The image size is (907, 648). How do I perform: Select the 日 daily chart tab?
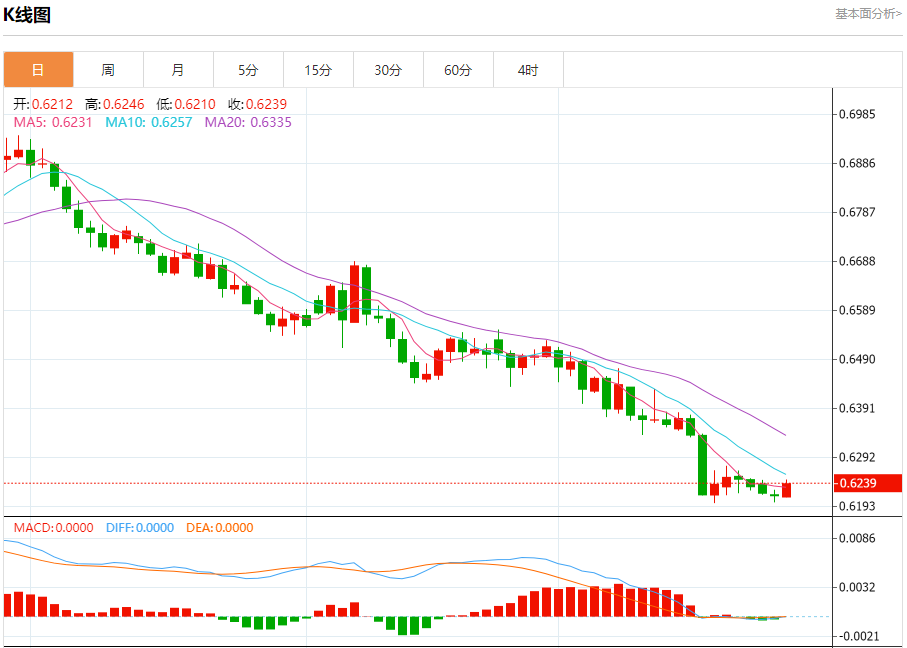click(38, 70)
